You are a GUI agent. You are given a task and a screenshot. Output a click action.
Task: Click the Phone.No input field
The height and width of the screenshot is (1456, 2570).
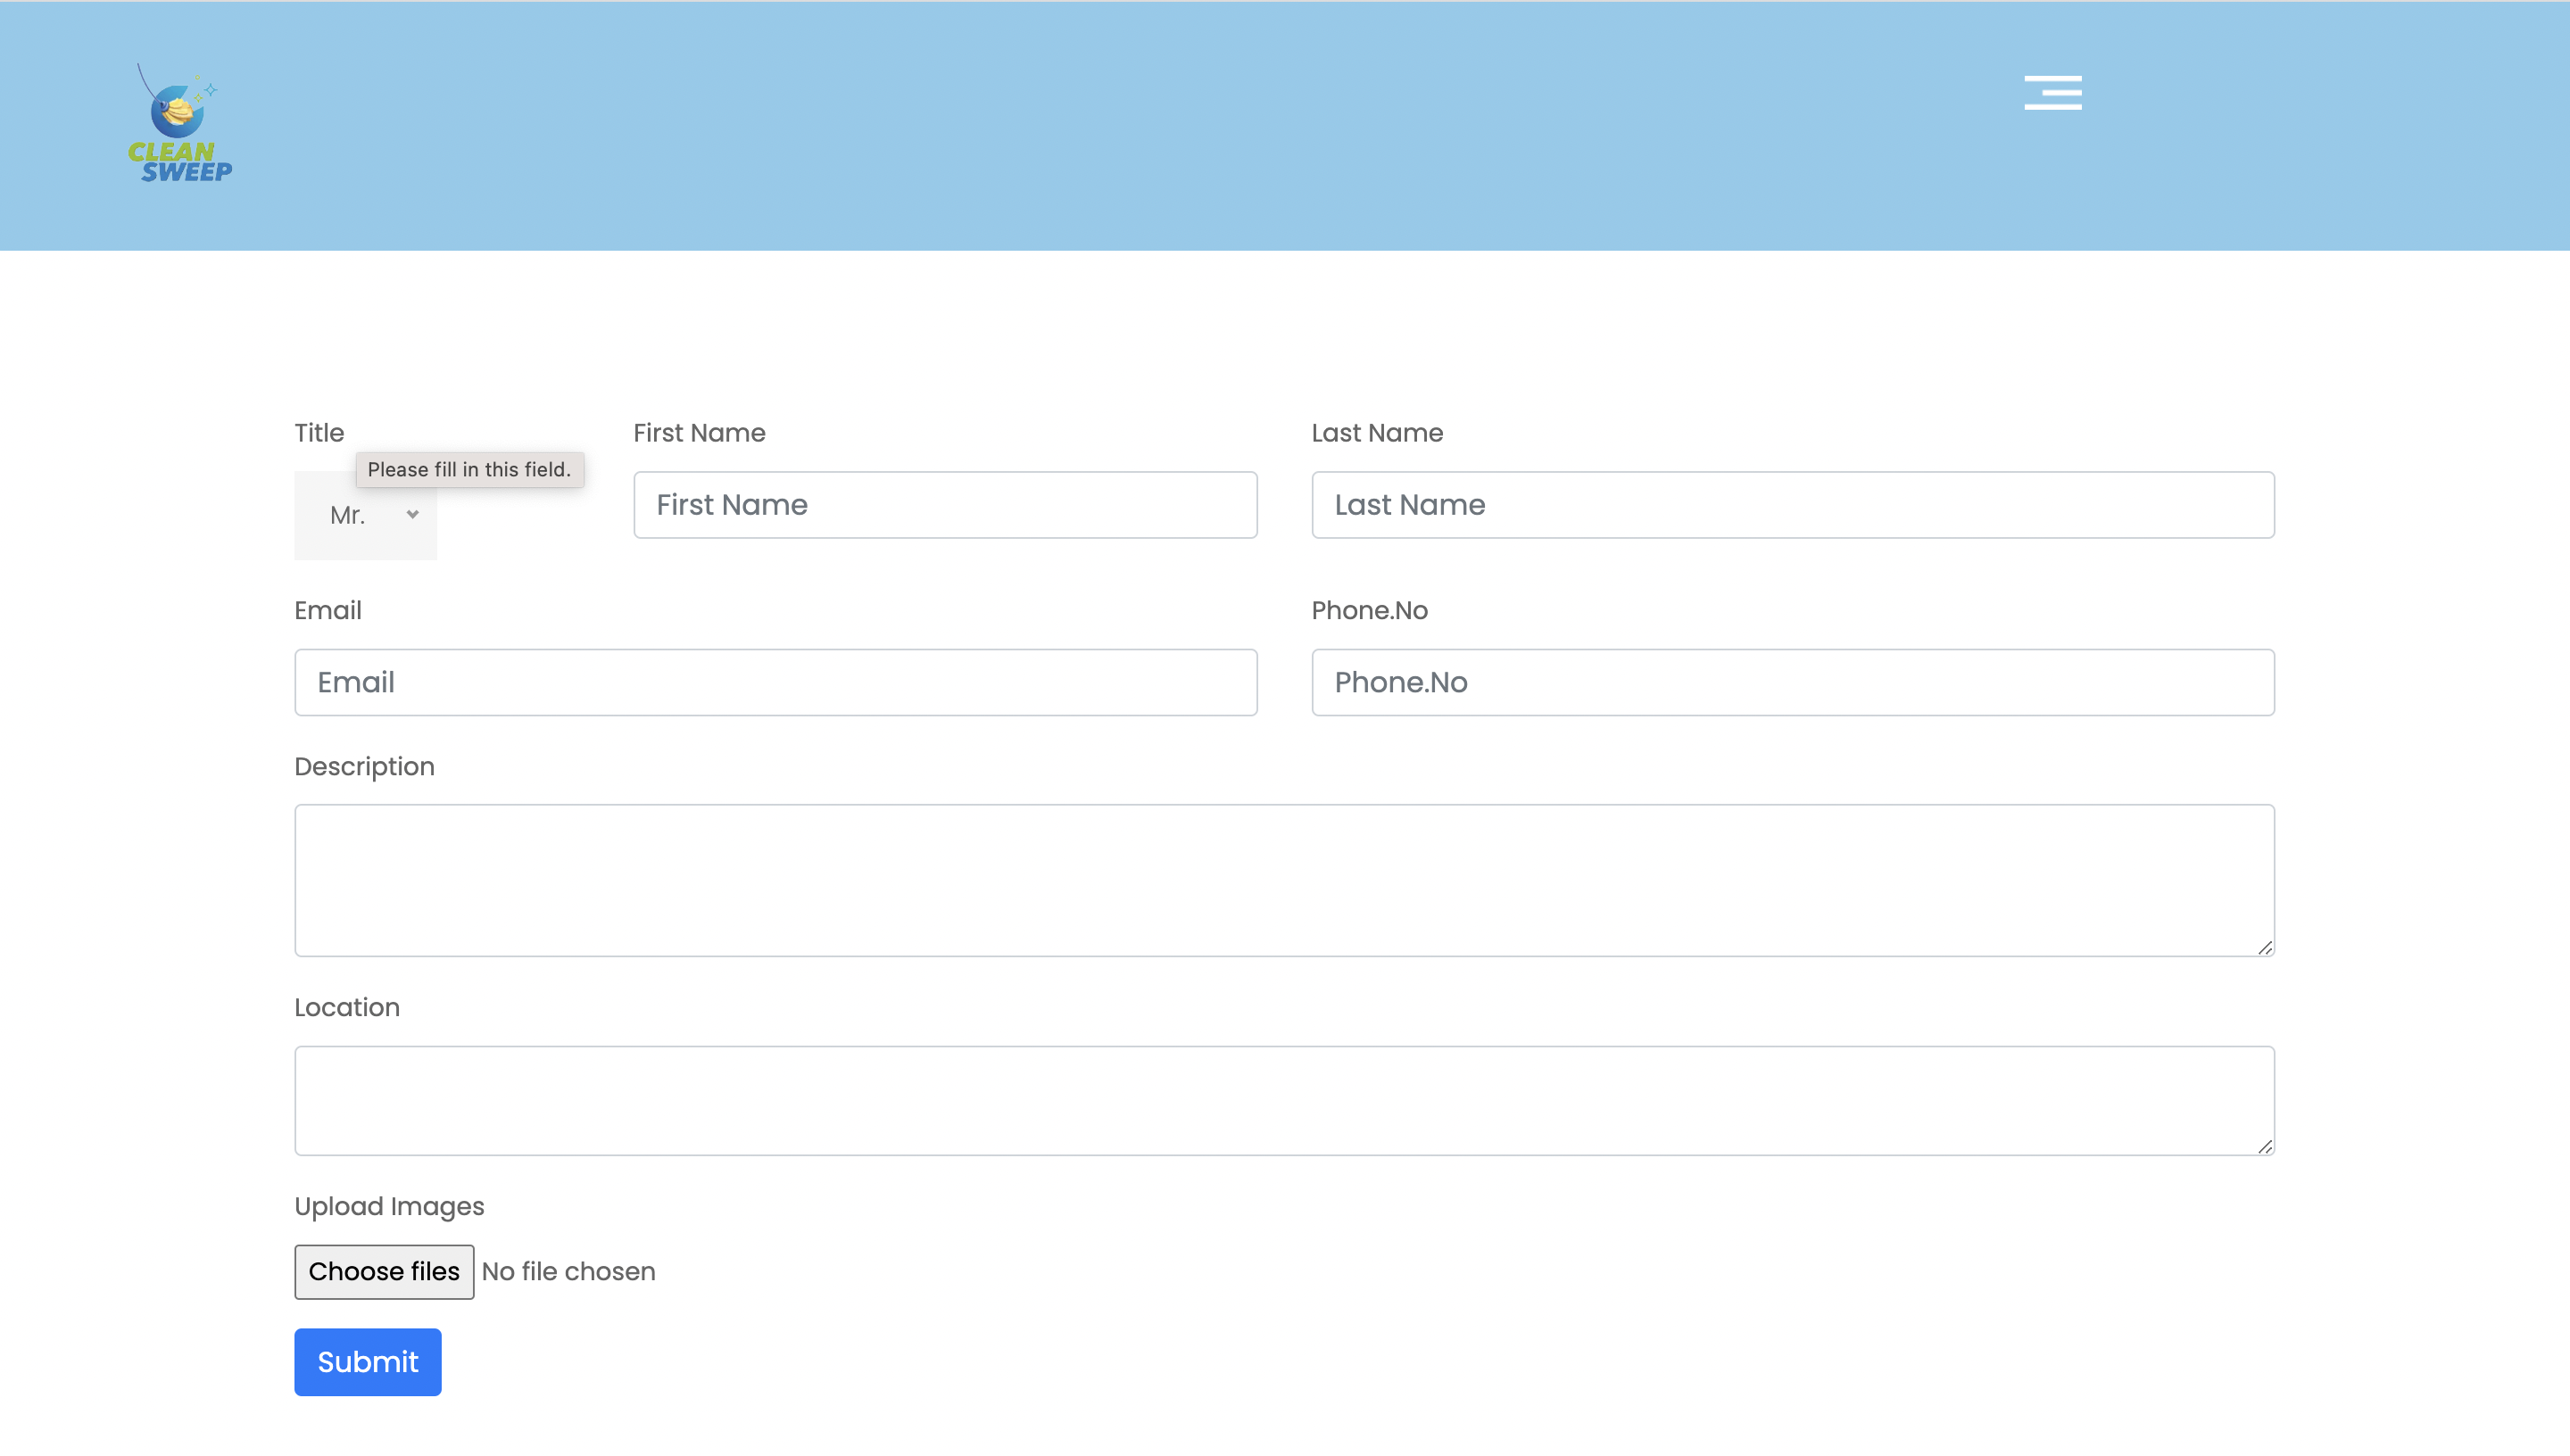pos(1792,682)
